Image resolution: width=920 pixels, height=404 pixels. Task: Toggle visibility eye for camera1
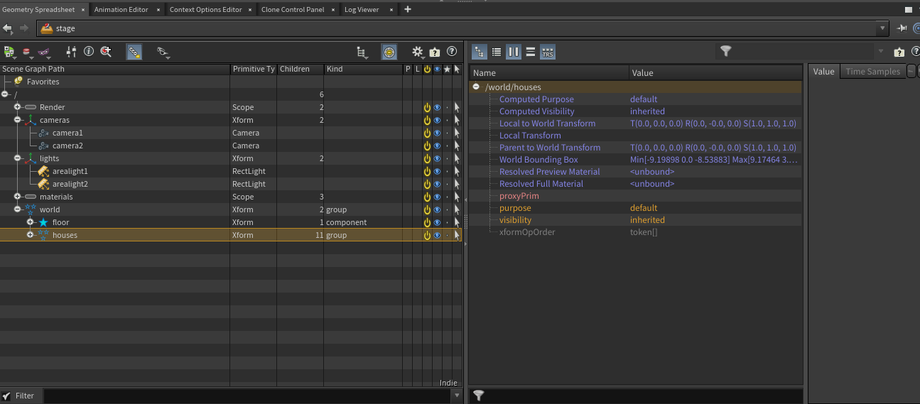click(x=437, y=133)
